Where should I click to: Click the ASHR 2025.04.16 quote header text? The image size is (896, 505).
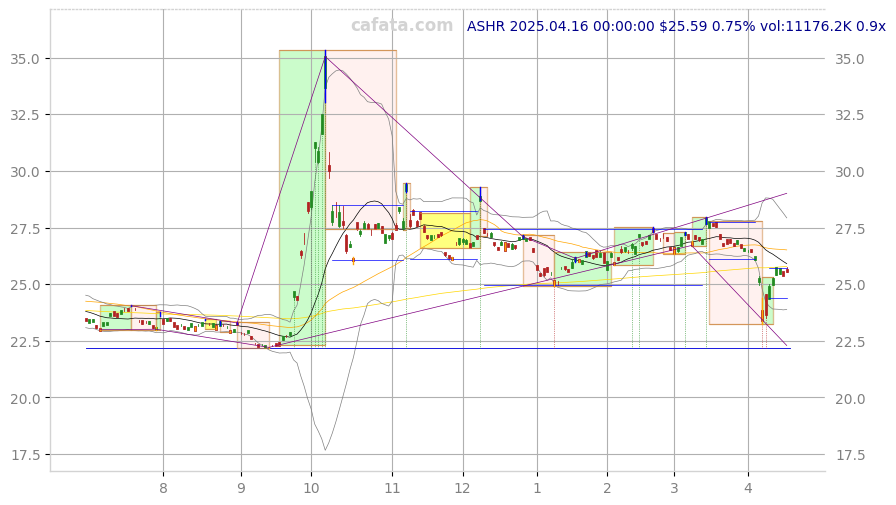coord(676,26)
